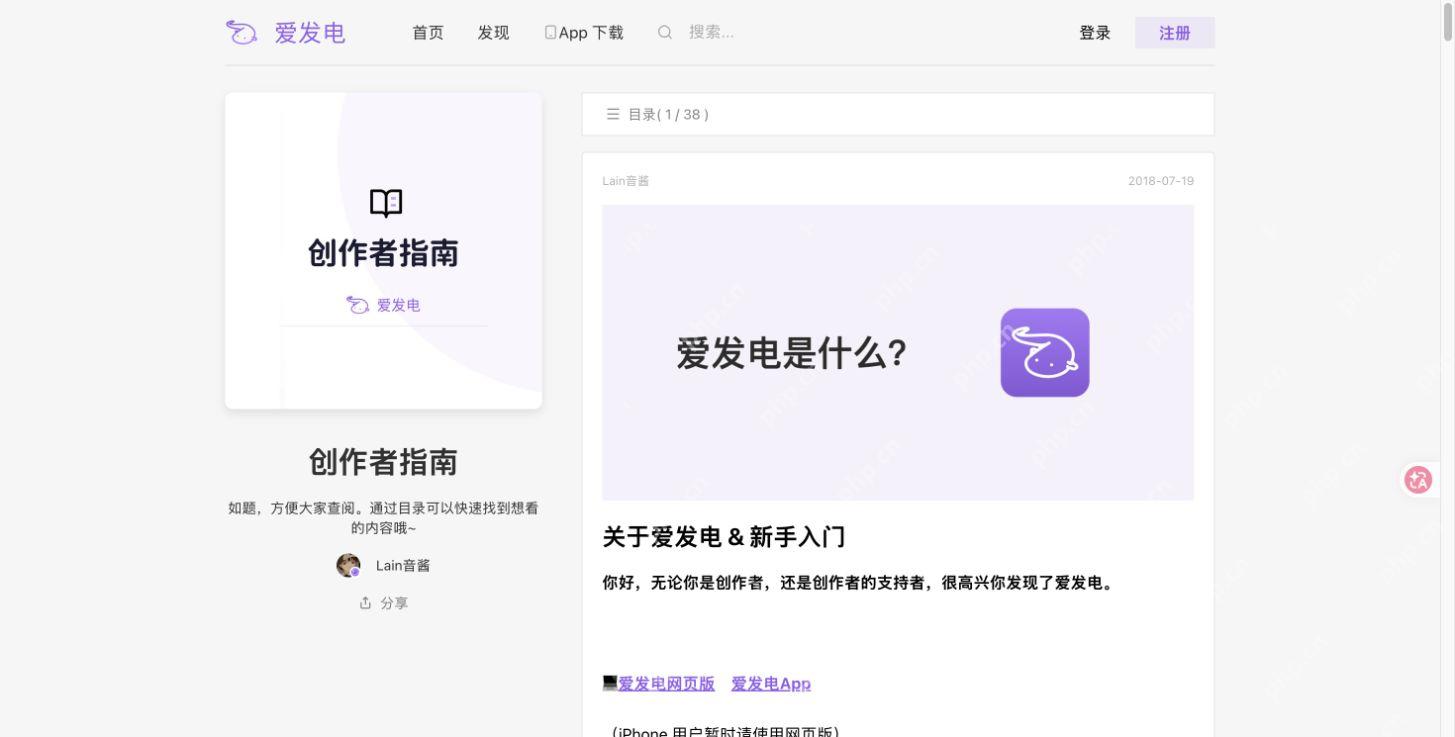The width and height of the screenshot is (1455, 737).
Task: Click the 注册 button
Action: coord(1175,33)
